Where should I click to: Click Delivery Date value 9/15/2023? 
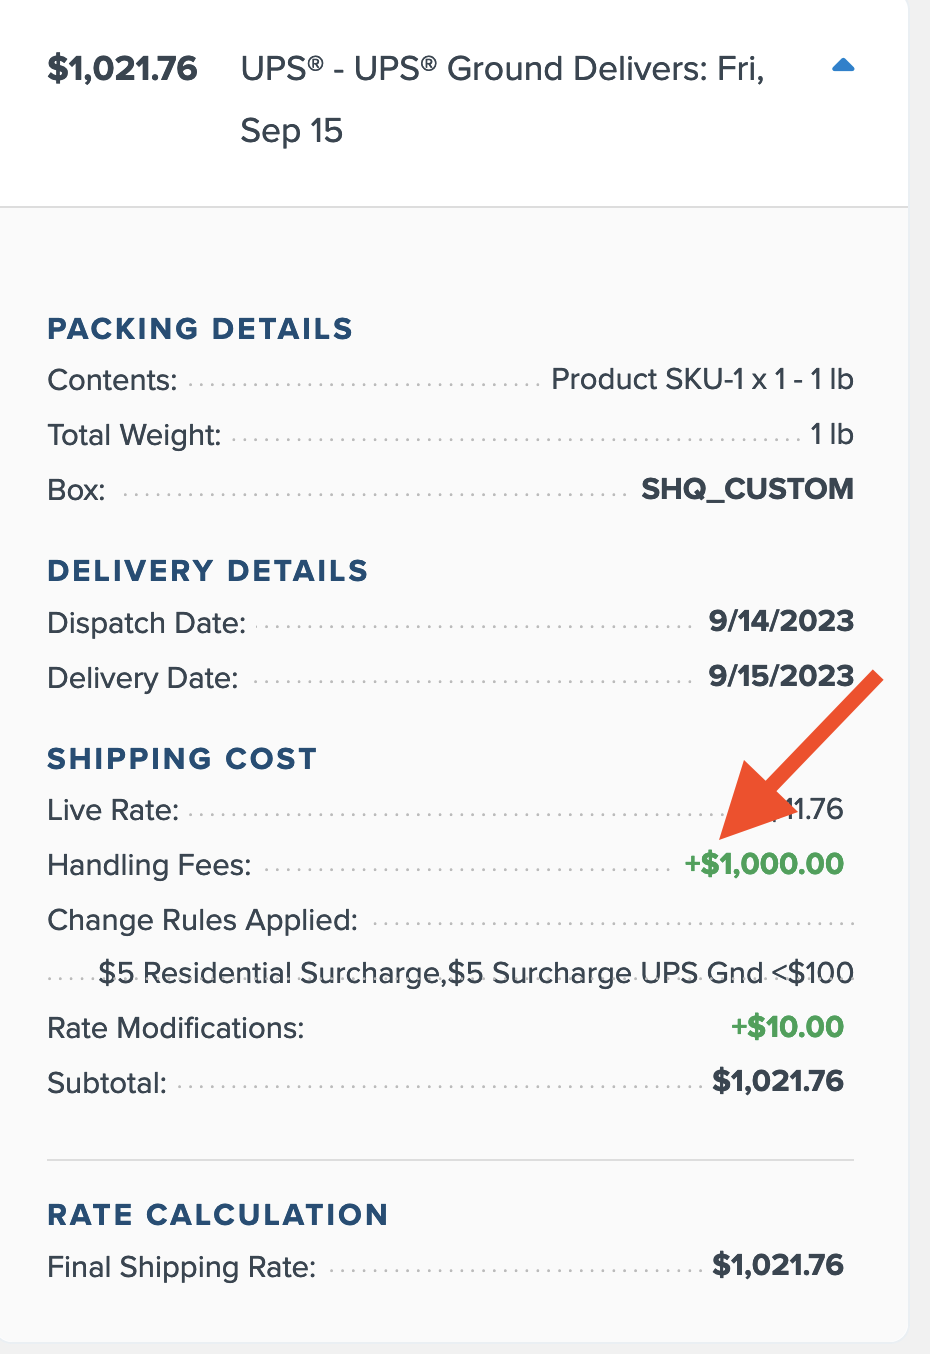pos(780,676)
